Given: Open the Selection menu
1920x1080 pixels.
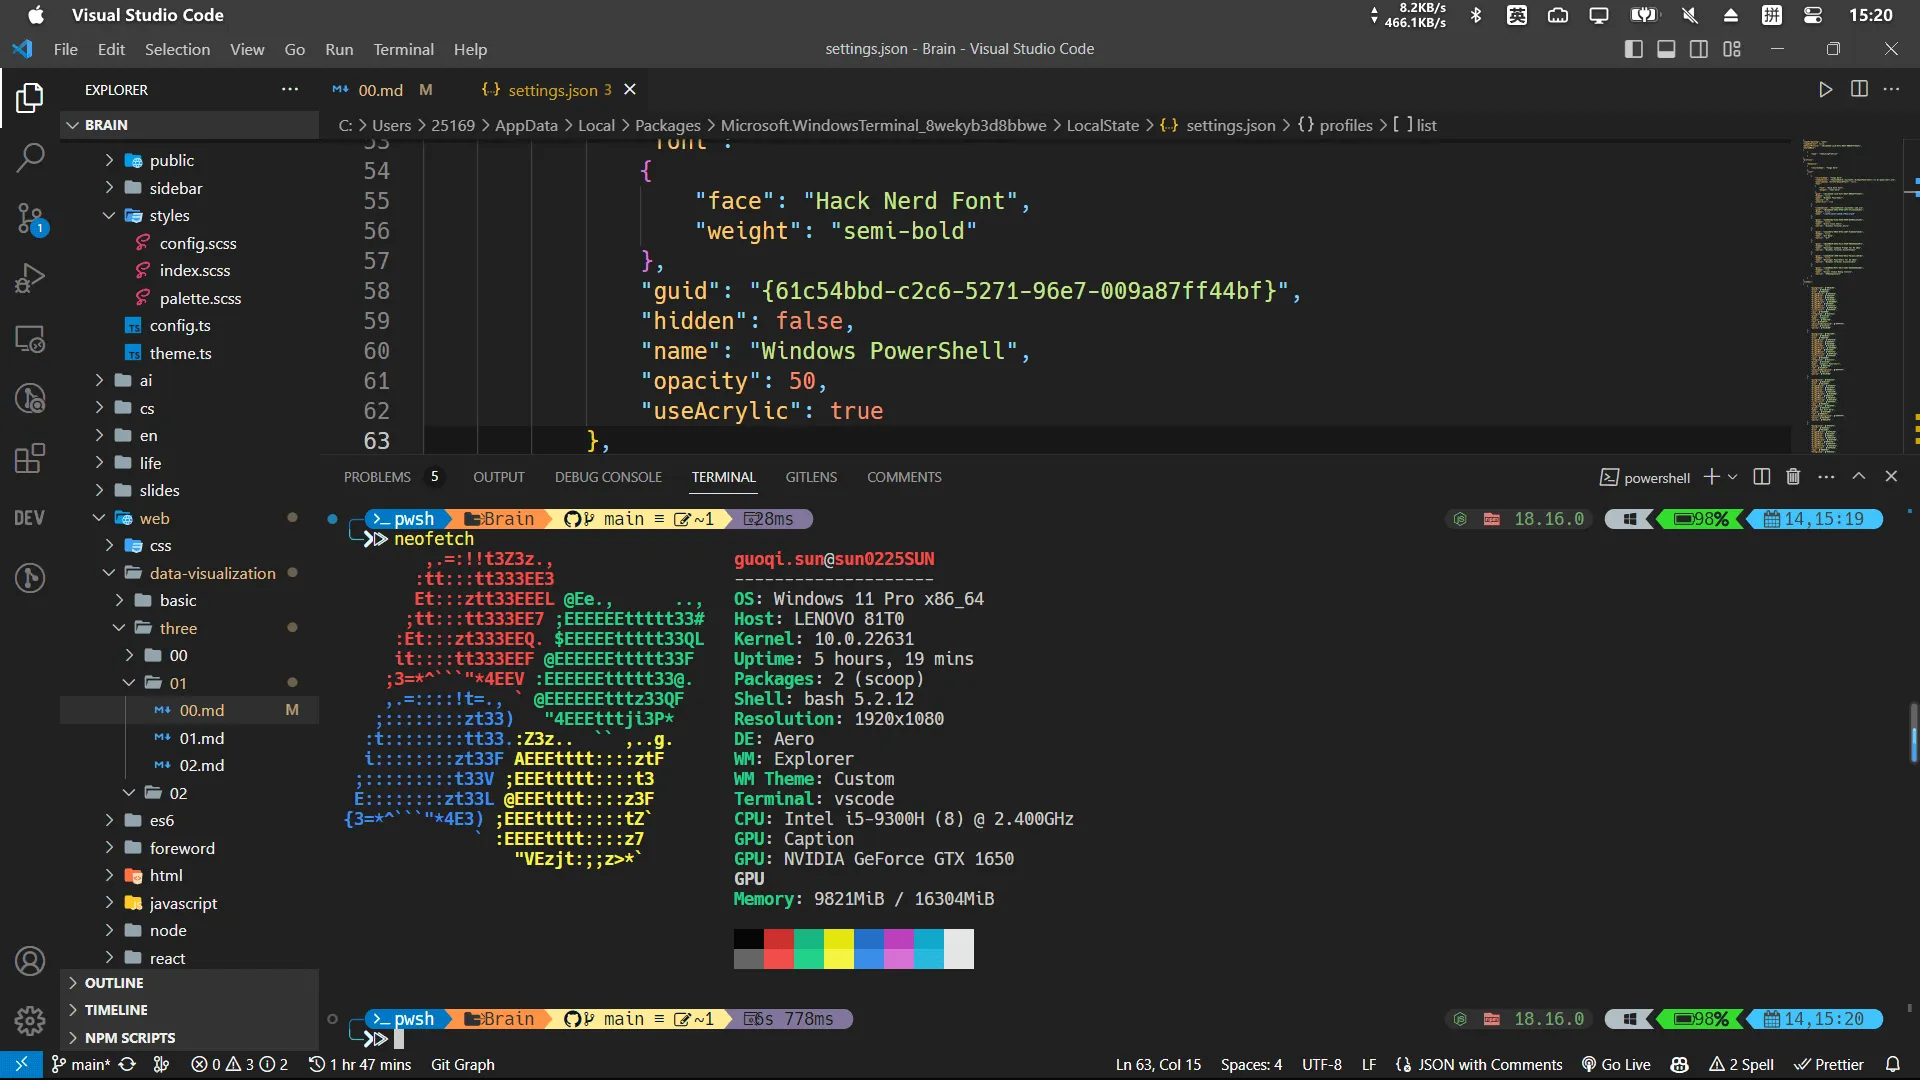Looking at the screenshot, I should [177, 49].
